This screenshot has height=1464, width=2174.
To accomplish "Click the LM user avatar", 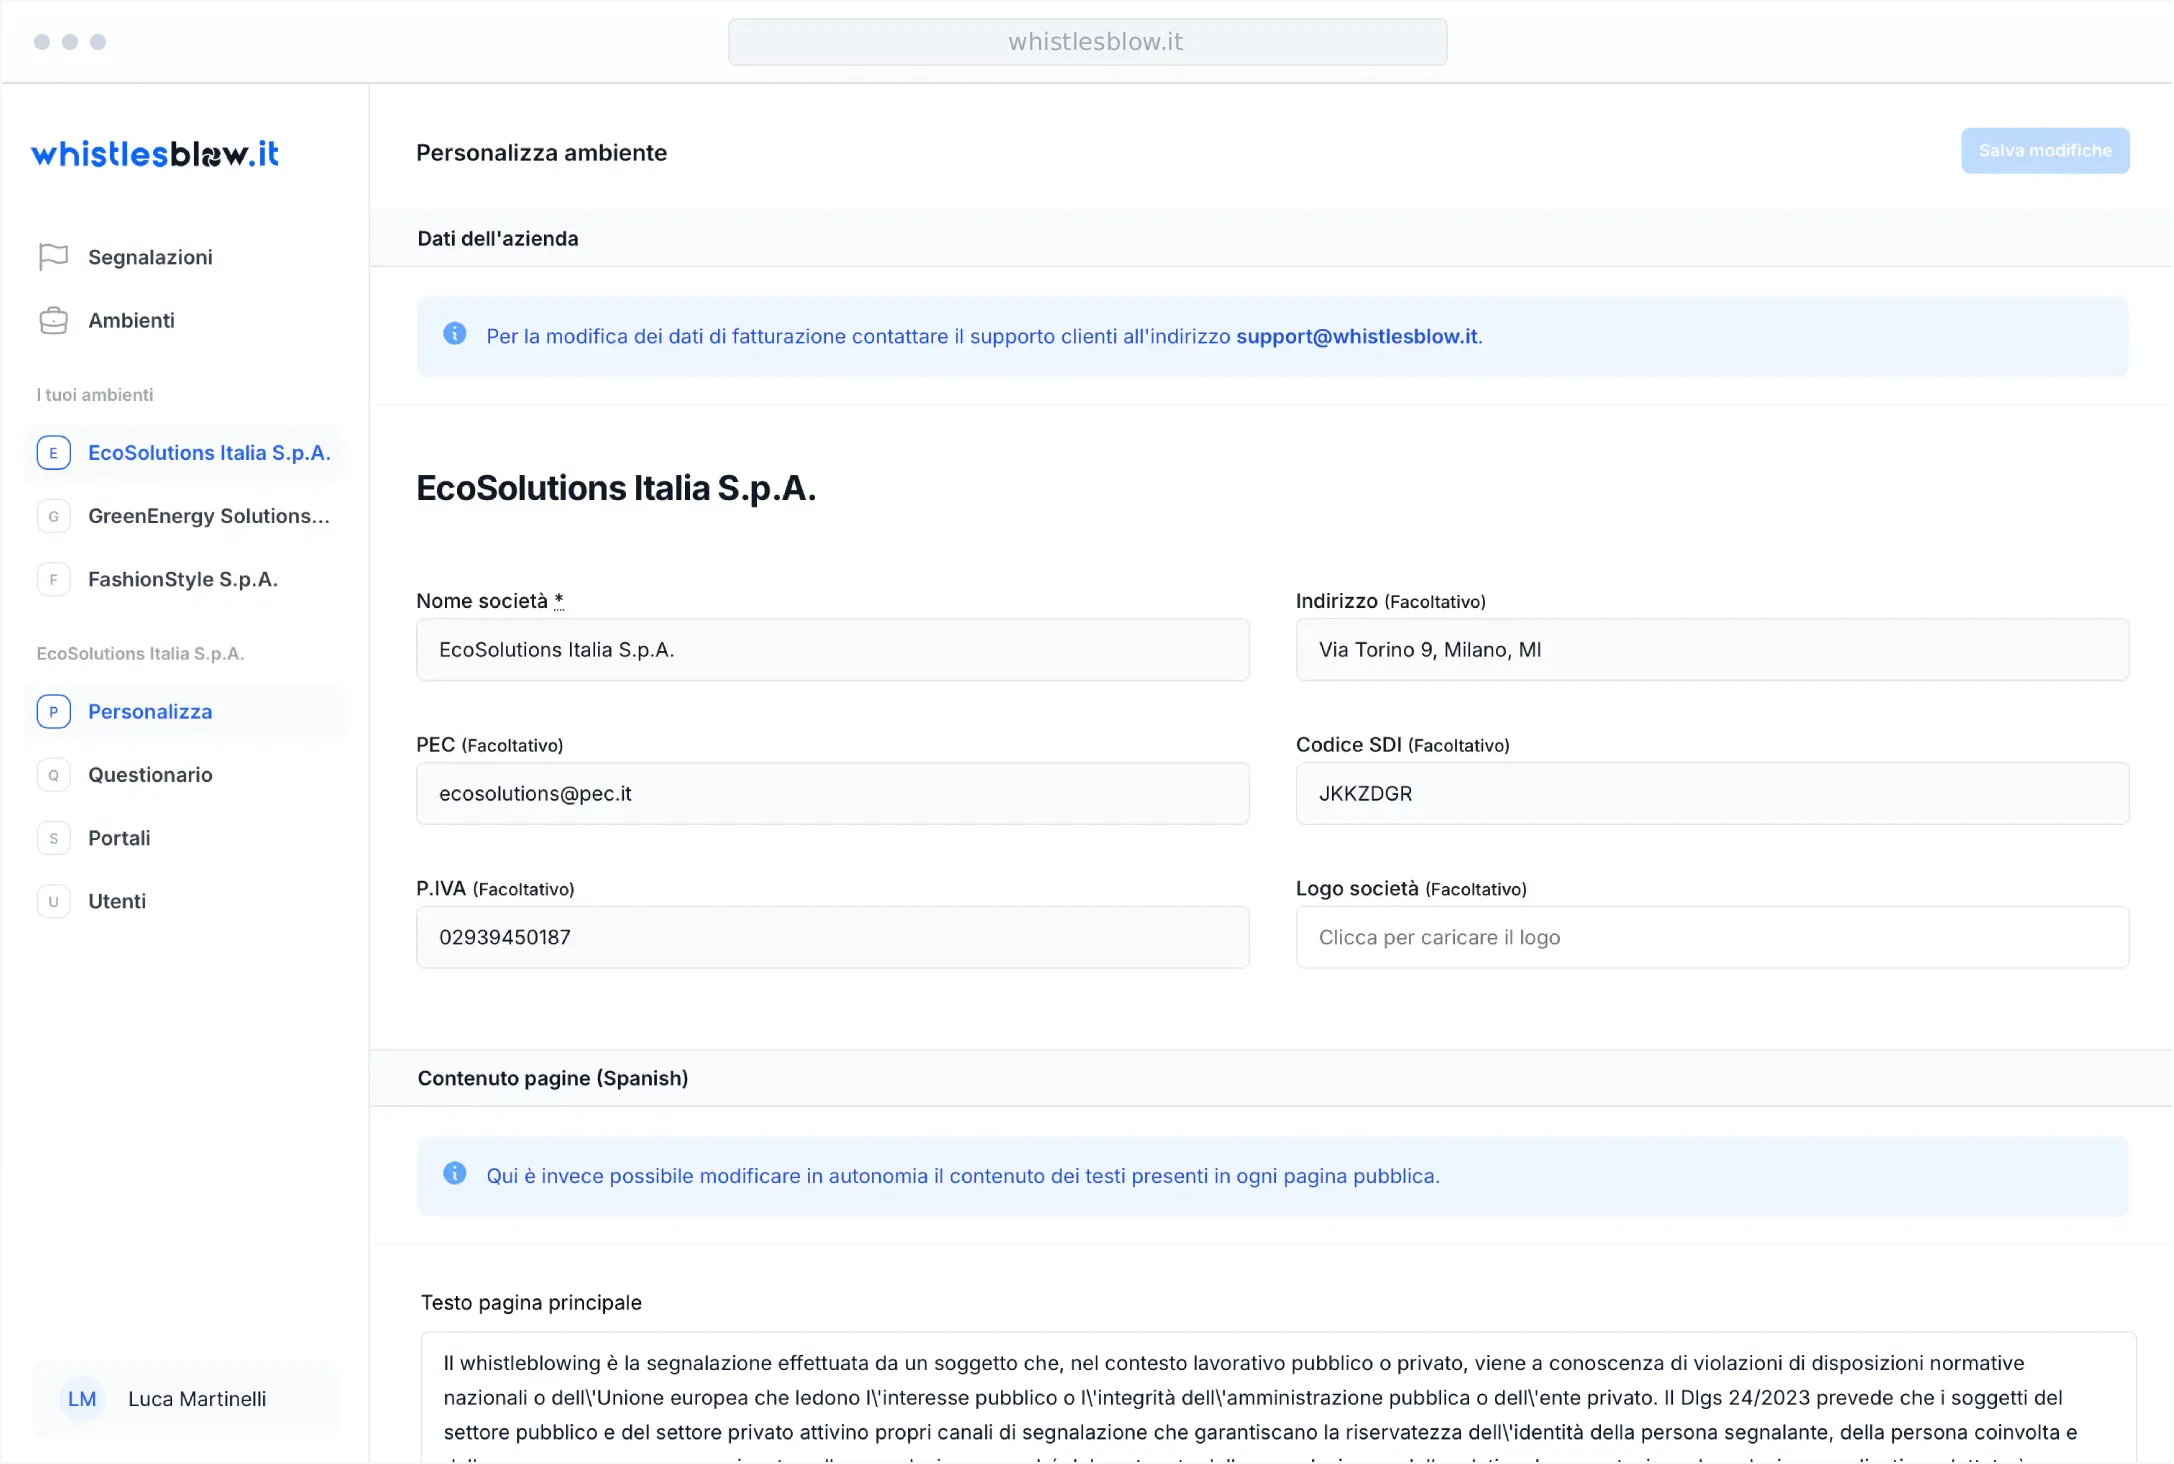I will (82, 1399).
